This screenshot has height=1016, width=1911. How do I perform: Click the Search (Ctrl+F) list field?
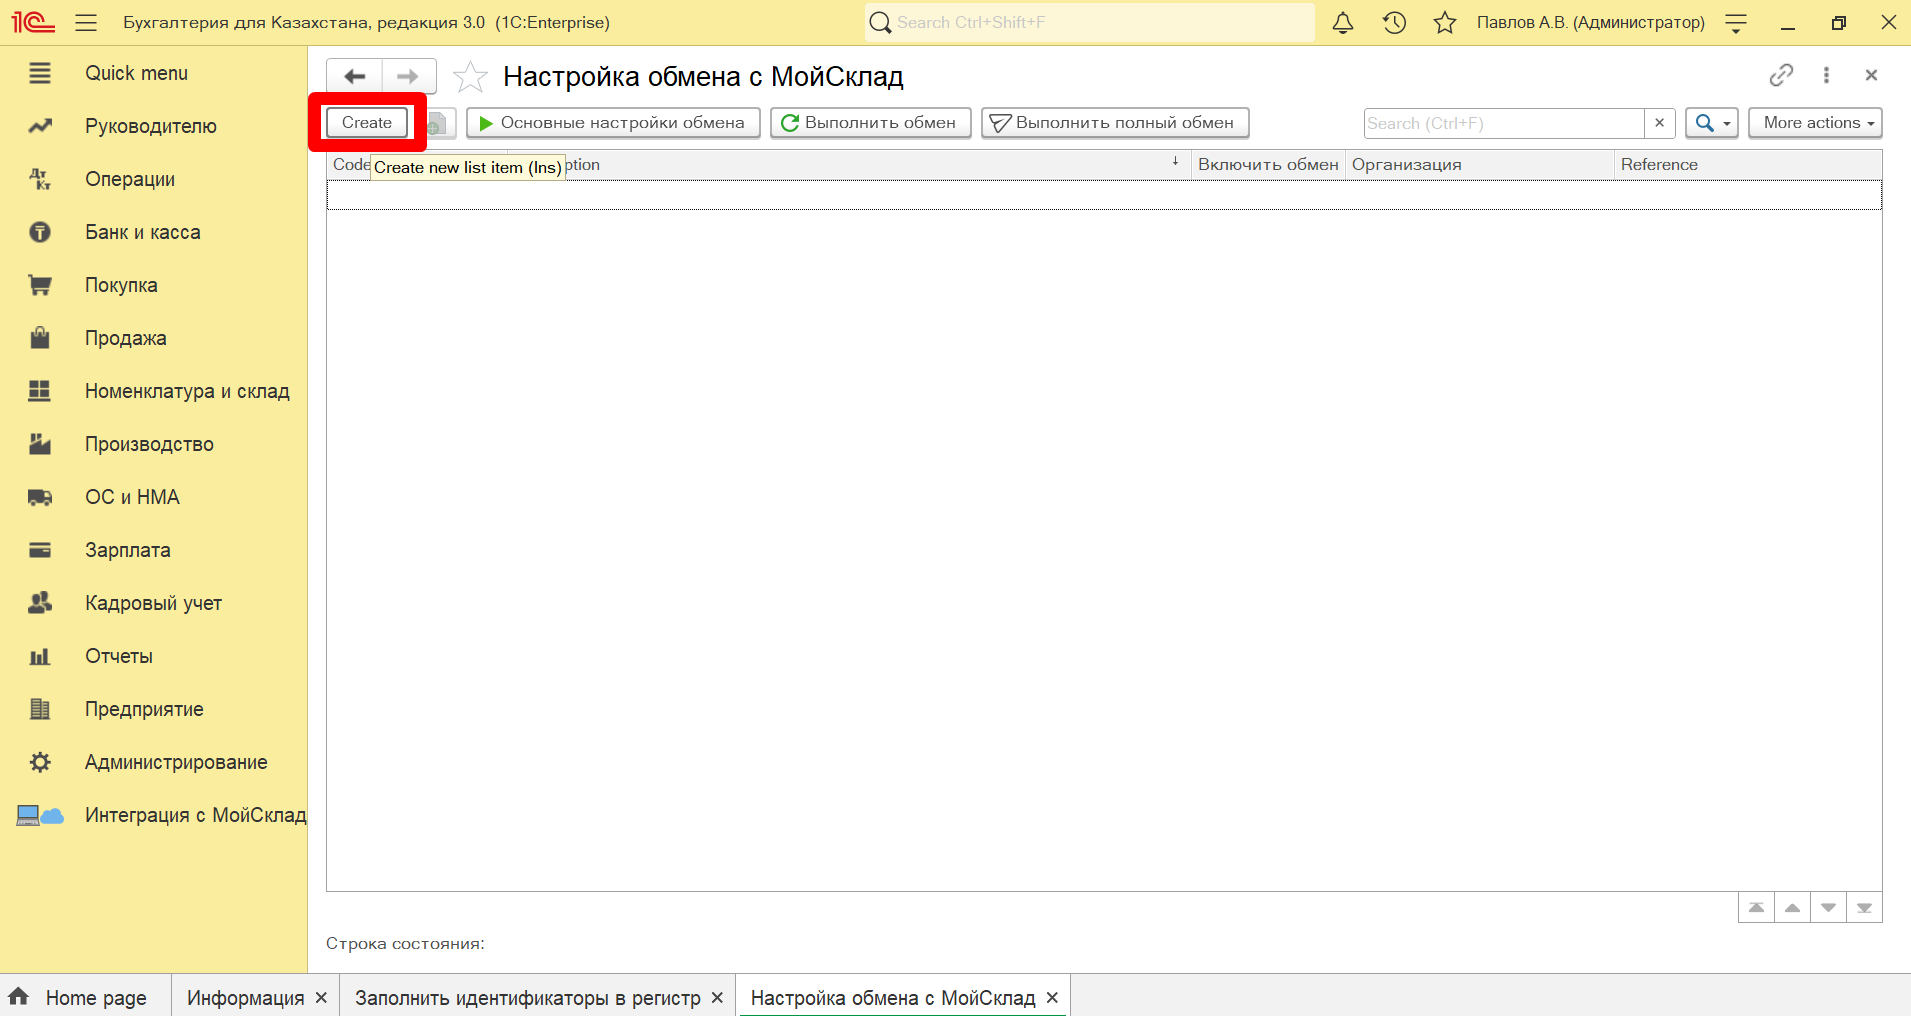pos(1504,123)
